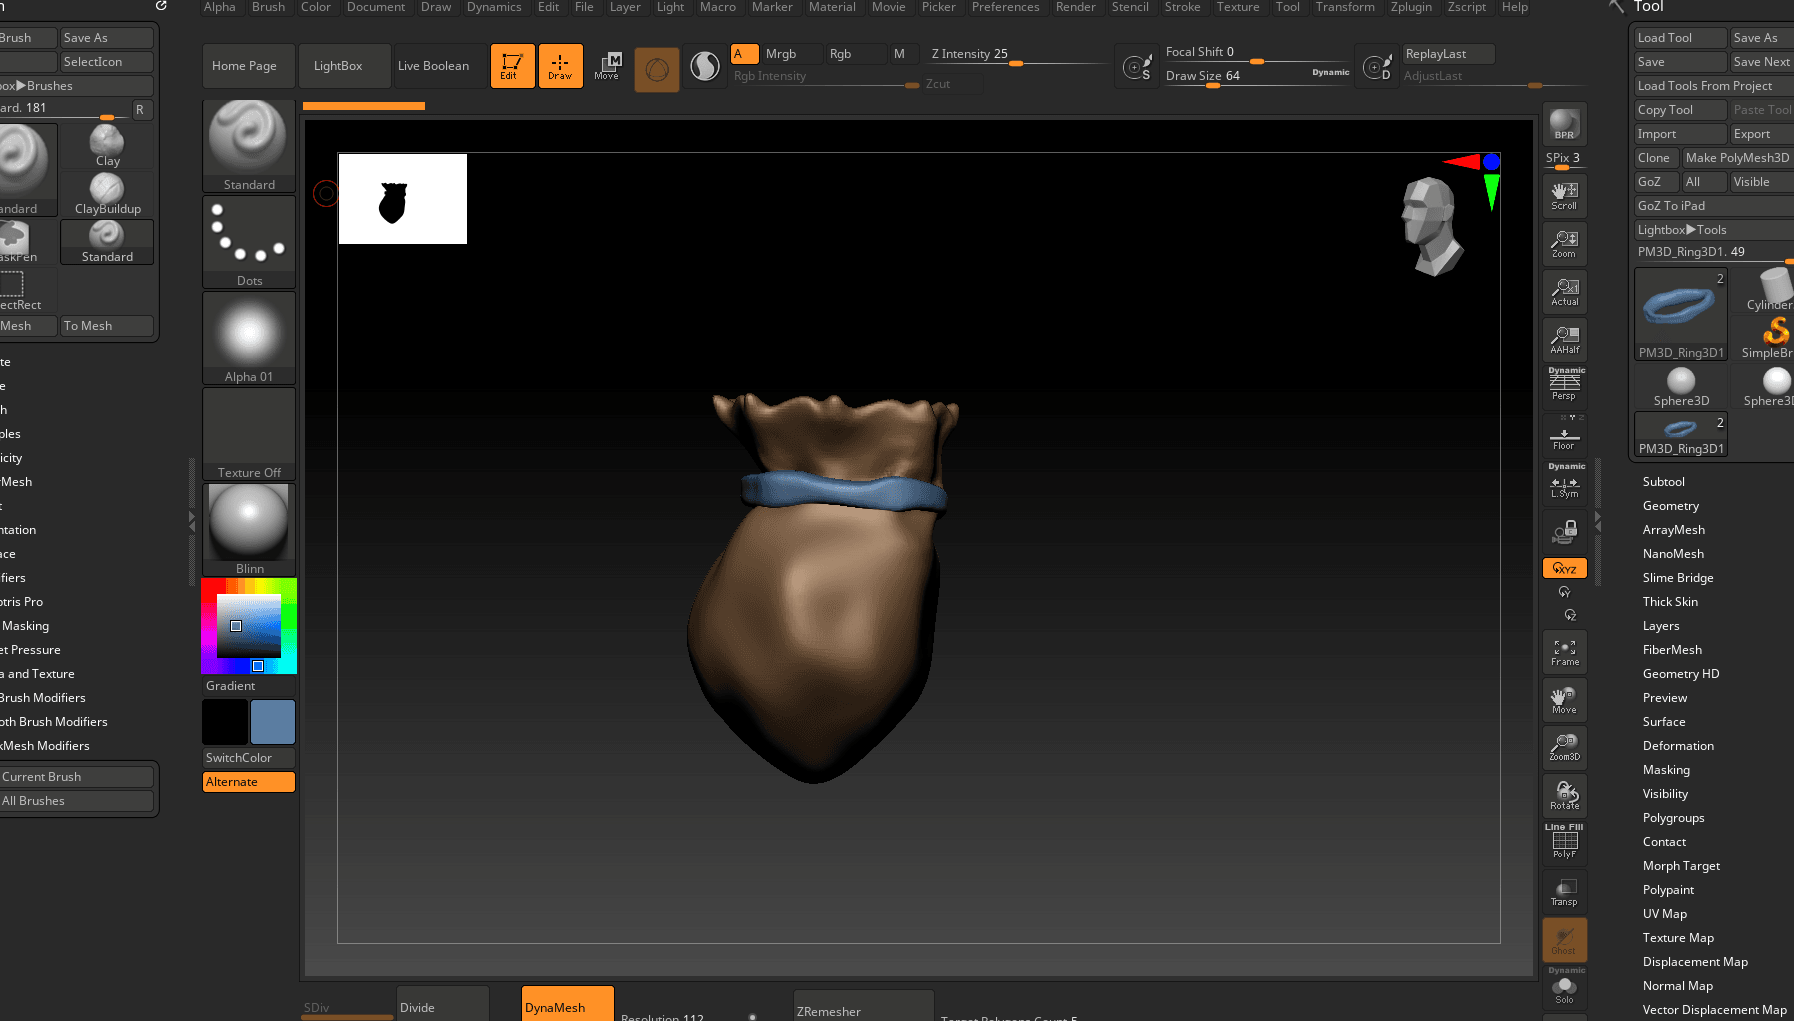This screenshot has width=1794, height=1021.
Task: Open the Preferences menu
Action: coord(1005,7)
